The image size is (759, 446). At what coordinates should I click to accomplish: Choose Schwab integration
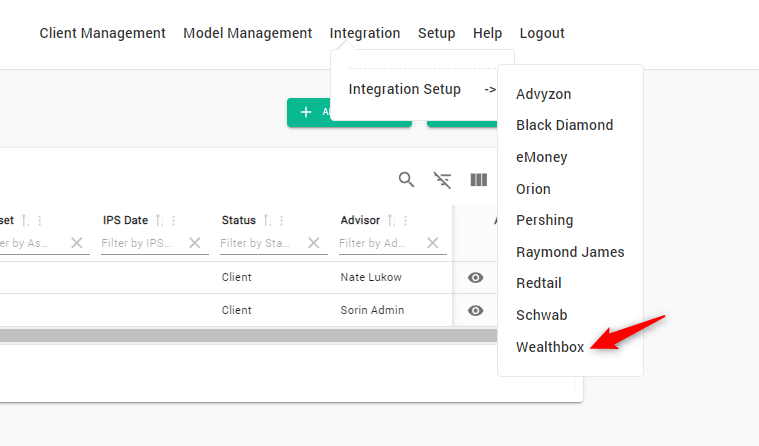(x=542, y=315)
